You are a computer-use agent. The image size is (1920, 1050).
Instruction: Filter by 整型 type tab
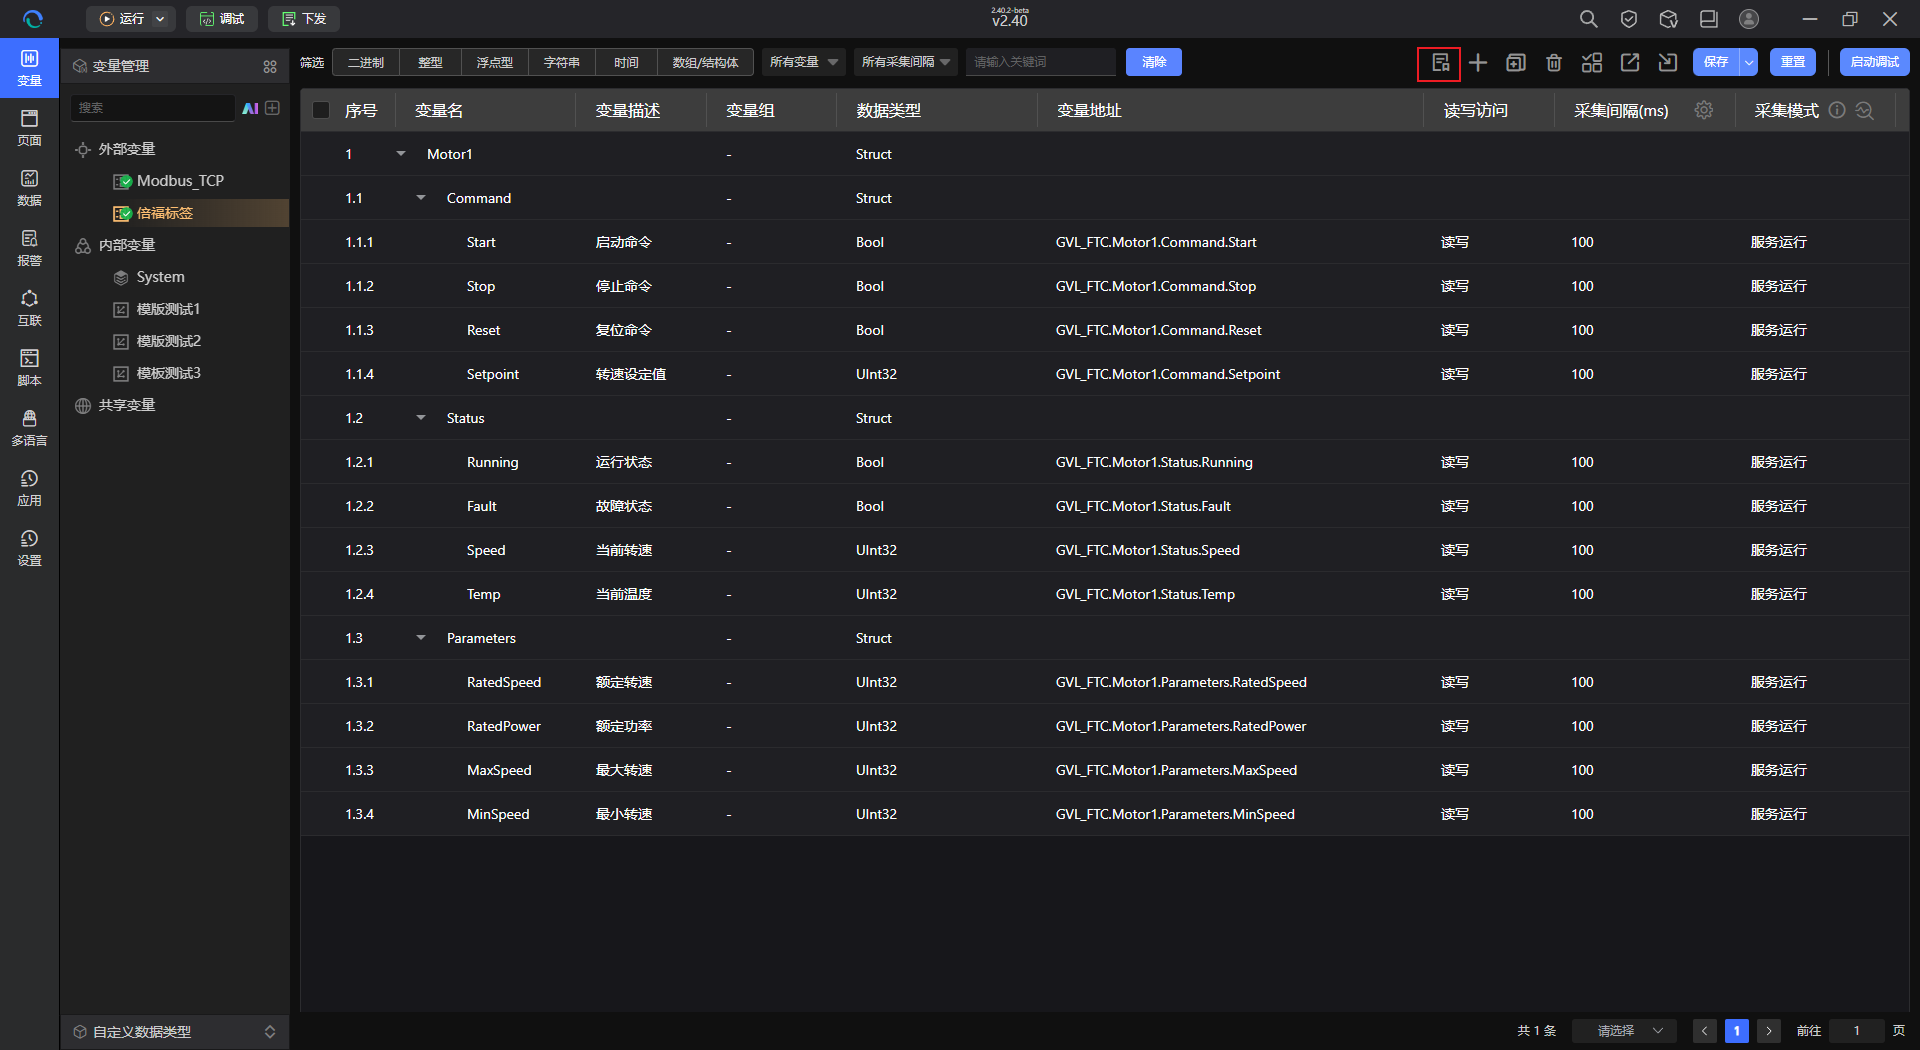point(430,62)
